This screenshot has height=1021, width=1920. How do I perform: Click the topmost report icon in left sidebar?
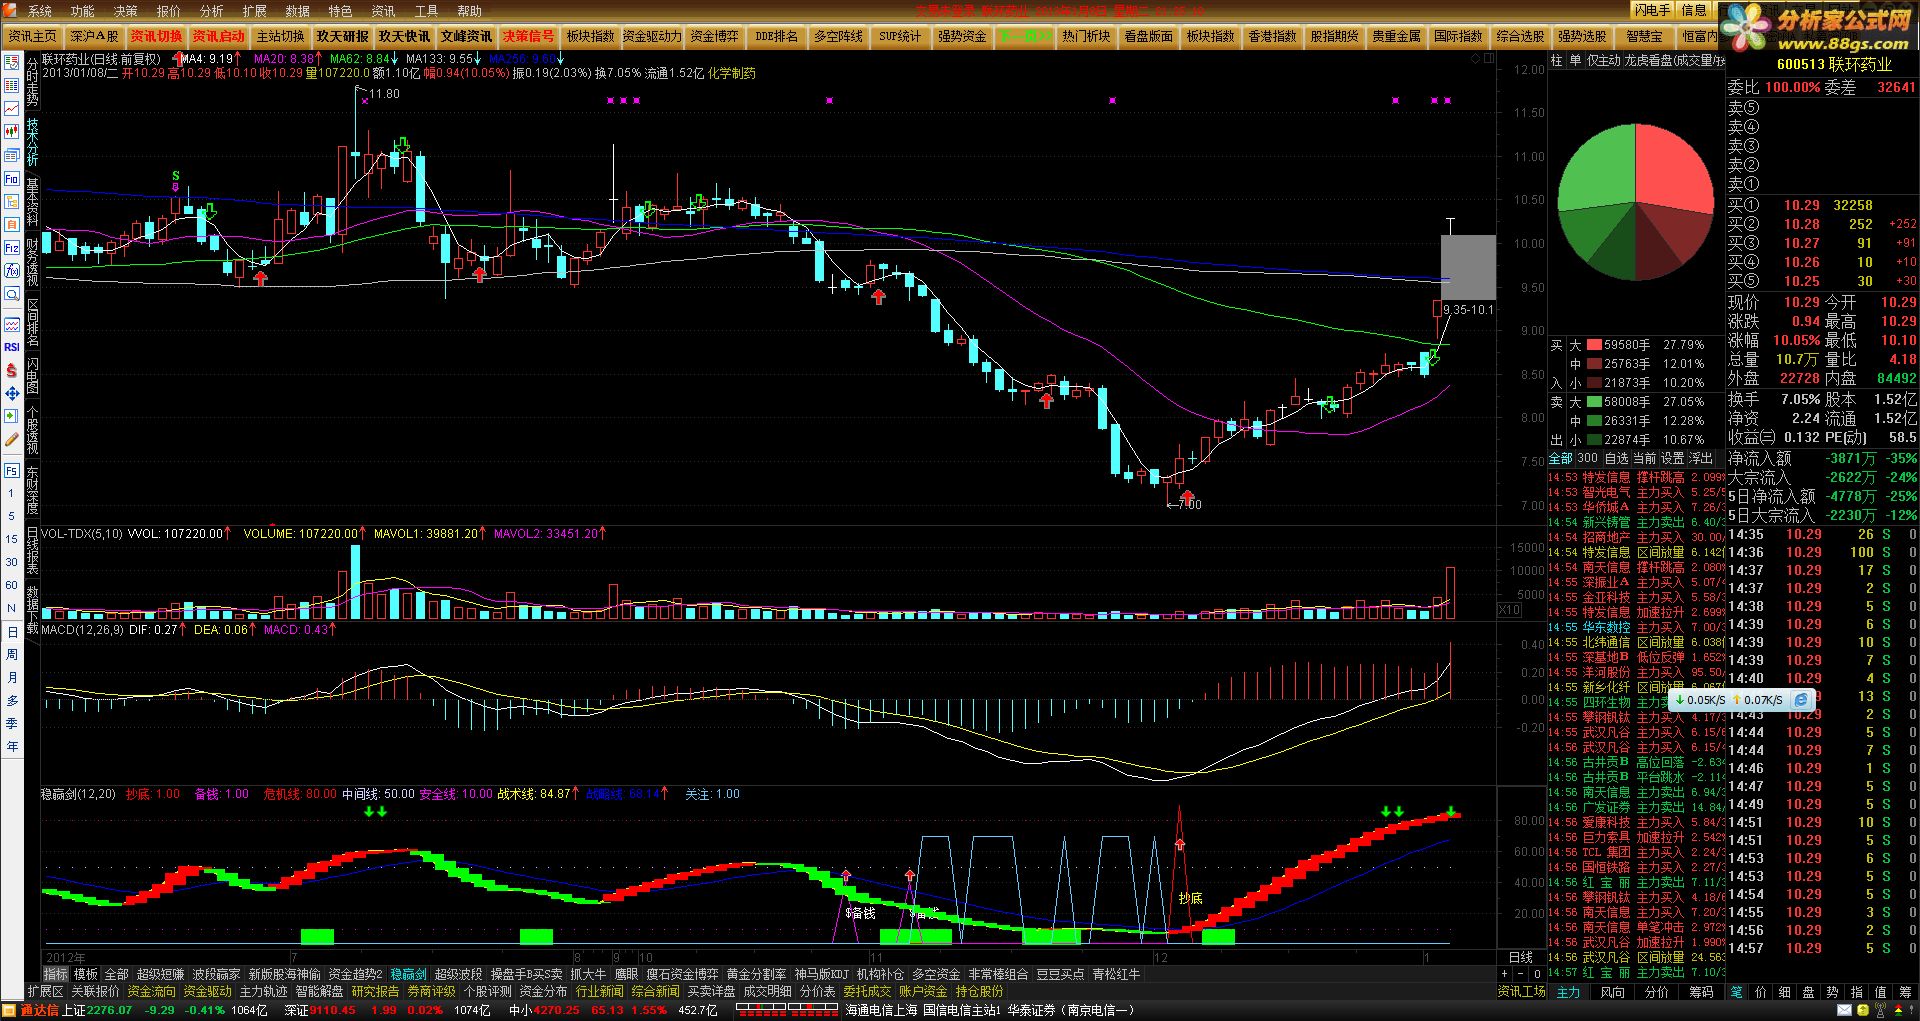click(x=12, y=62)
